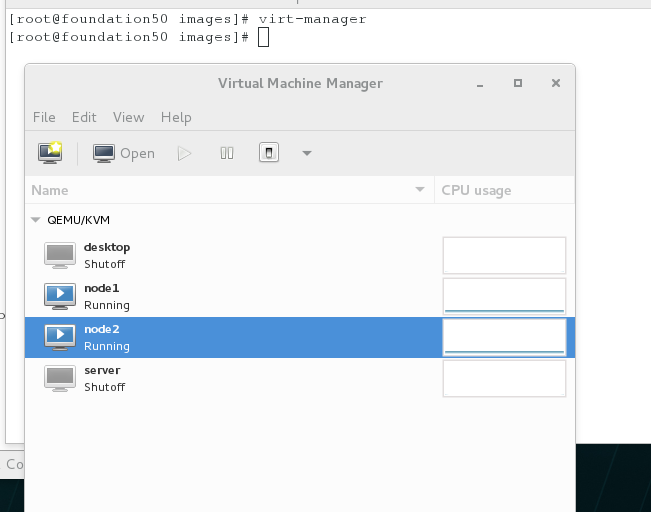
Task: Click the server Shutoff status text
Action: pos(104,387)
